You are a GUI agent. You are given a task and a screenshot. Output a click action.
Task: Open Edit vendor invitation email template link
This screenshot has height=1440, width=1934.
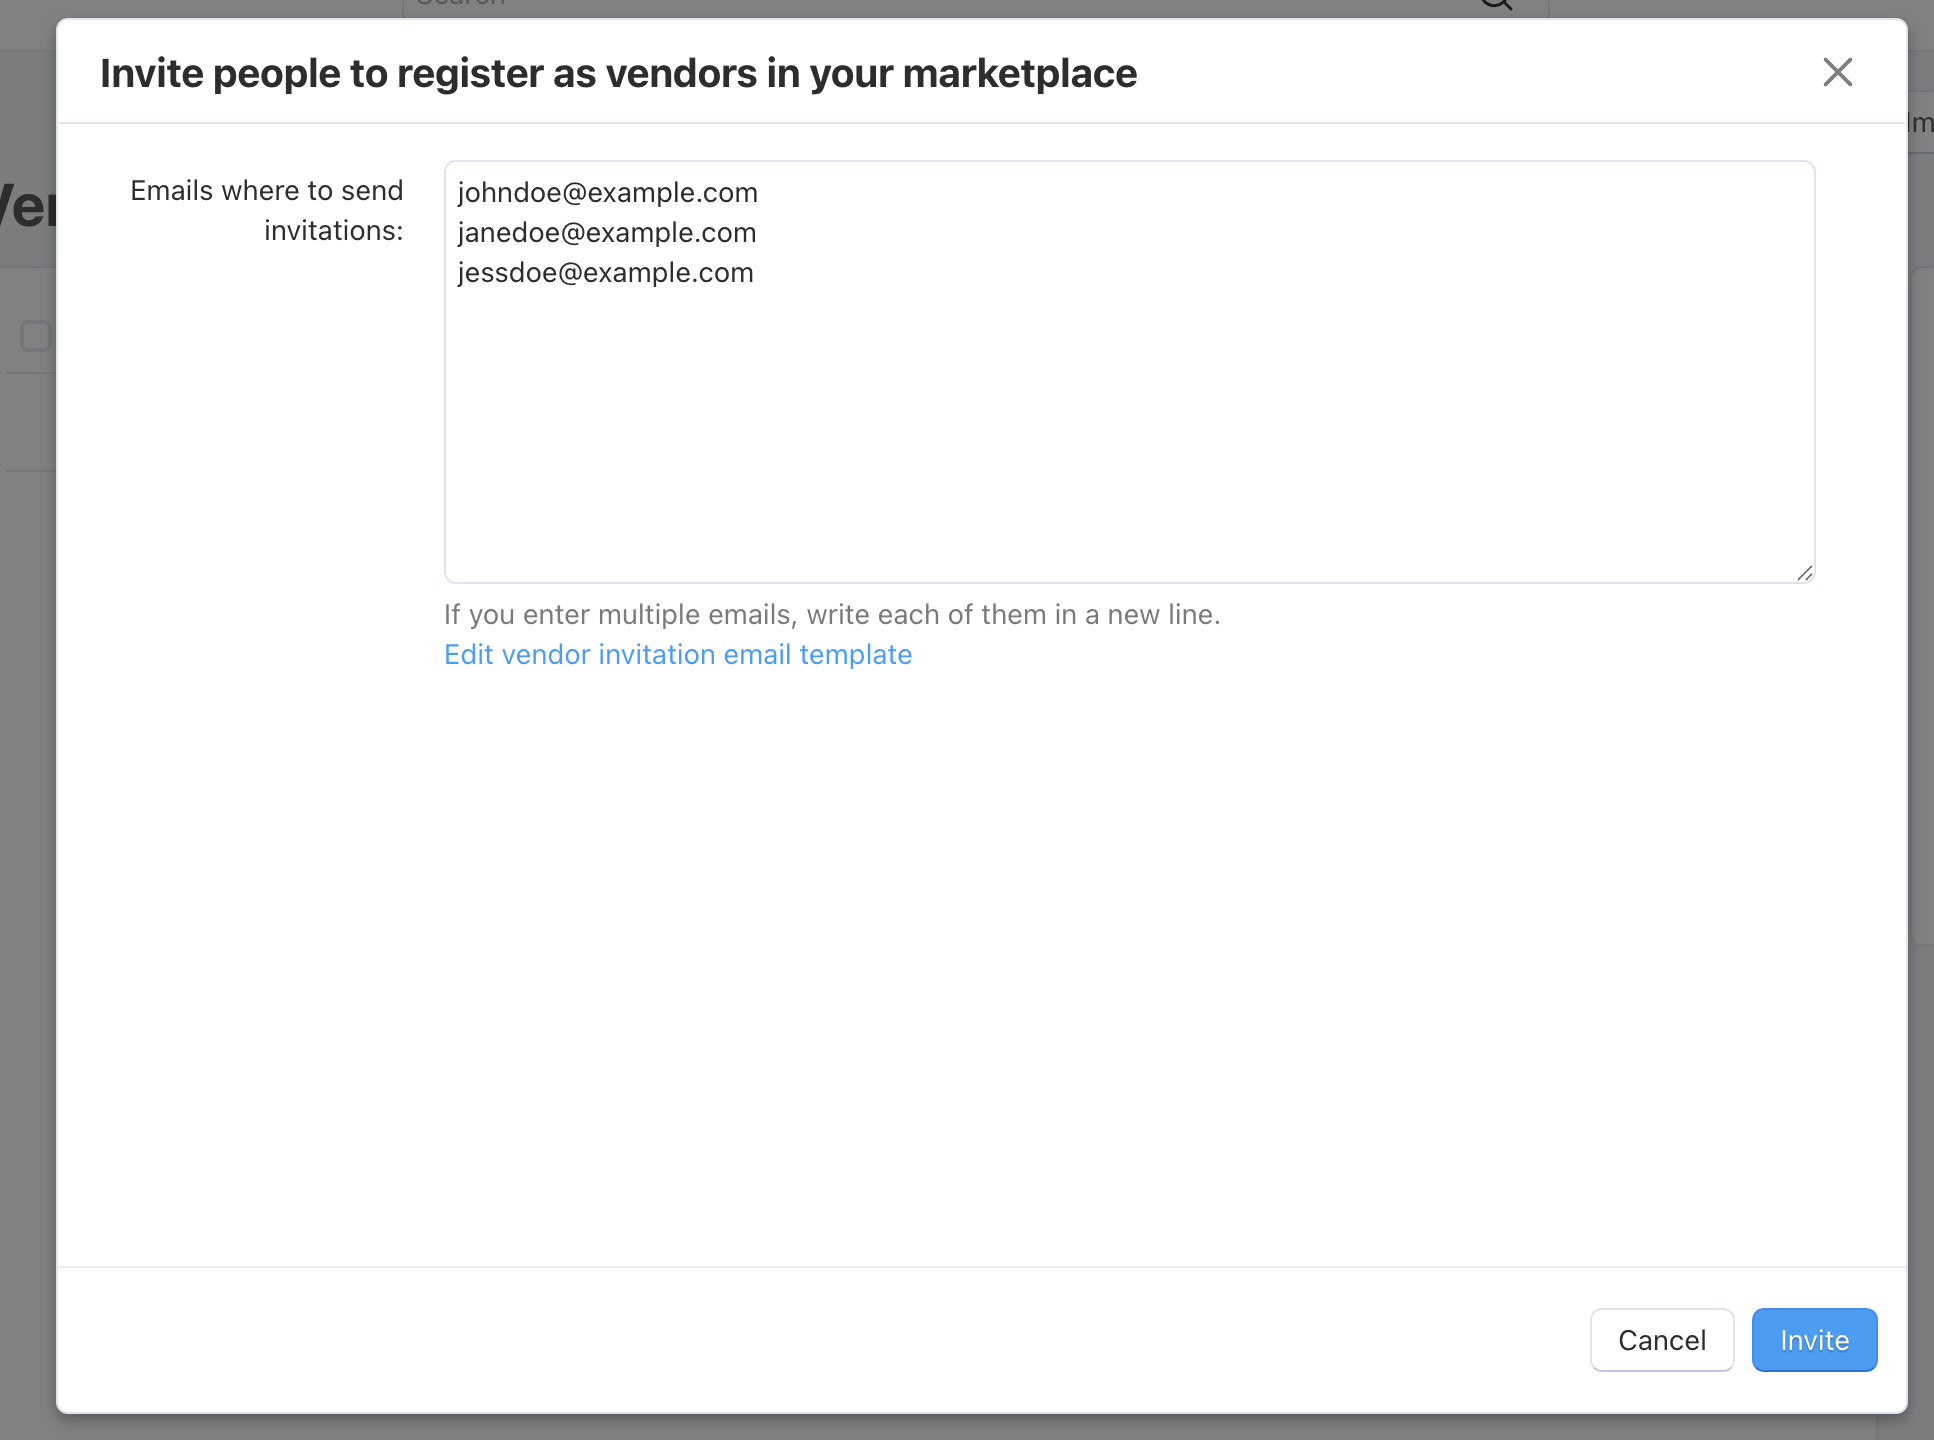[x=678, y=654]
